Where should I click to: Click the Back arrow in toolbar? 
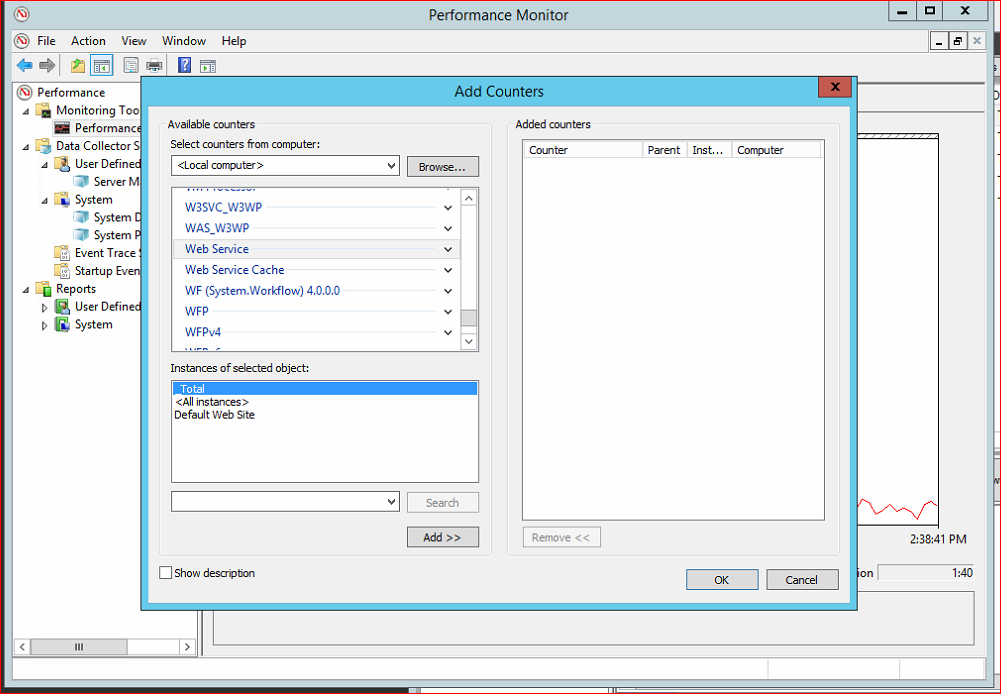coord(24,66)
